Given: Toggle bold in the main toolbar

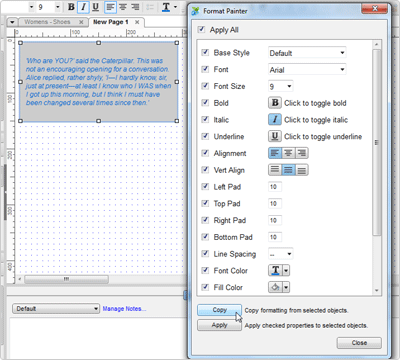Looking at the screenshot, I should tap(71, 7).
